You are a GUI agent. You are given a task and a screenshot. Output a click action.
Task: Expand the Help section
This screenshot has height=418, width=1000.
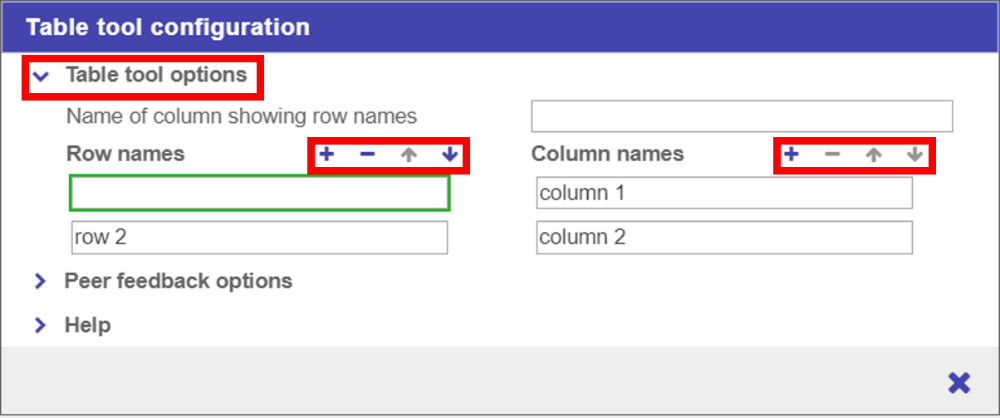point(40,325)
